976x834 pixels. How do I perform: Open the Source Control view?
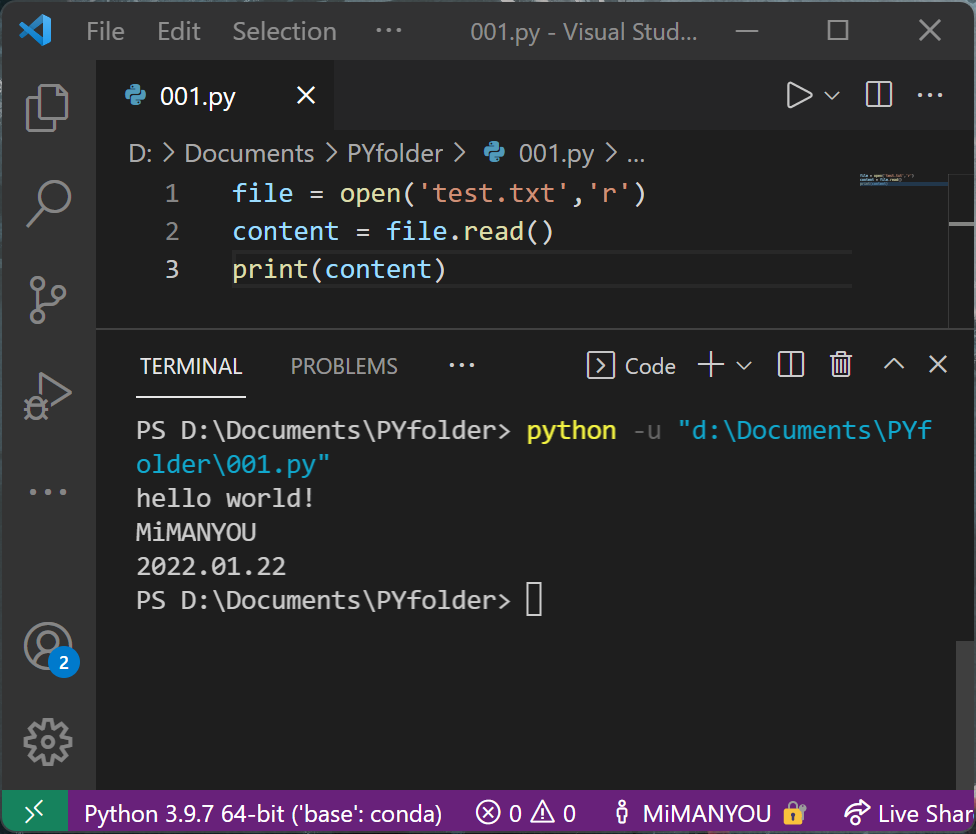click(x=47, y=300)
